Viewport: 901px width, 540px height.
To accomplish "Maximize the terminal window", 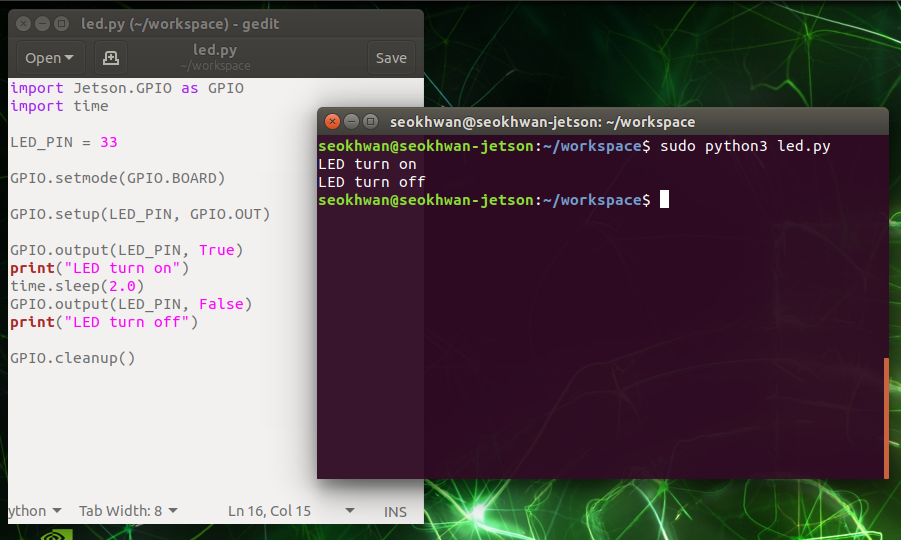I will [371, 122].
